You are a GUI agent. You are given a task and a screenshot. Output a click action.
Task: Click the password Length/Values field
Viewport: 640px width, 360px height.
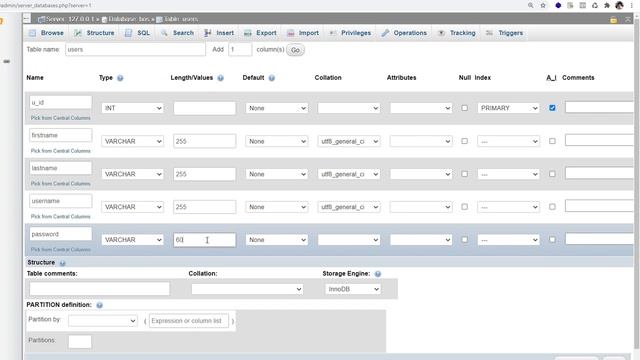(204, 240)
